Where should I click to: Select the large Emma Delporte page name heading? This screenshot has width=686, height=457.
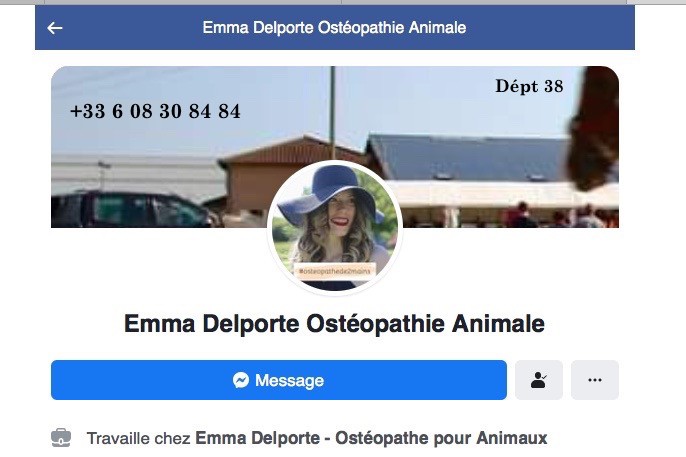(x=334, y=324)
